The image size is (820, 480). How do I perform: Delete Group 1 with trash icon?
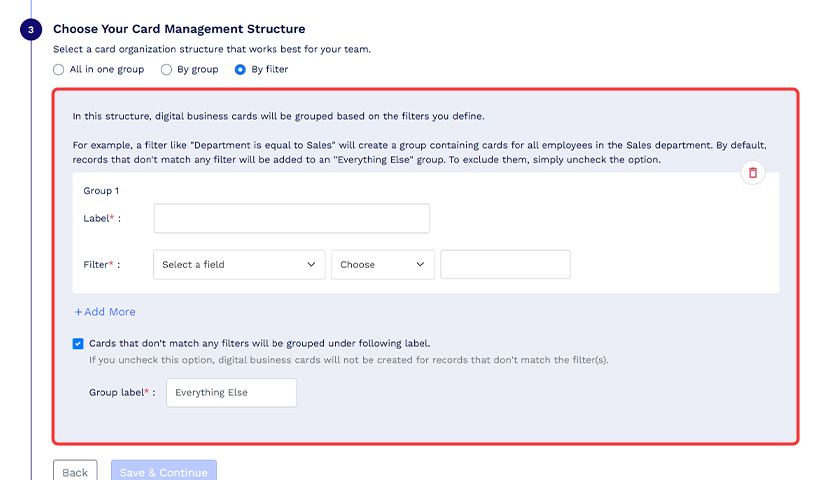point(753,173)
